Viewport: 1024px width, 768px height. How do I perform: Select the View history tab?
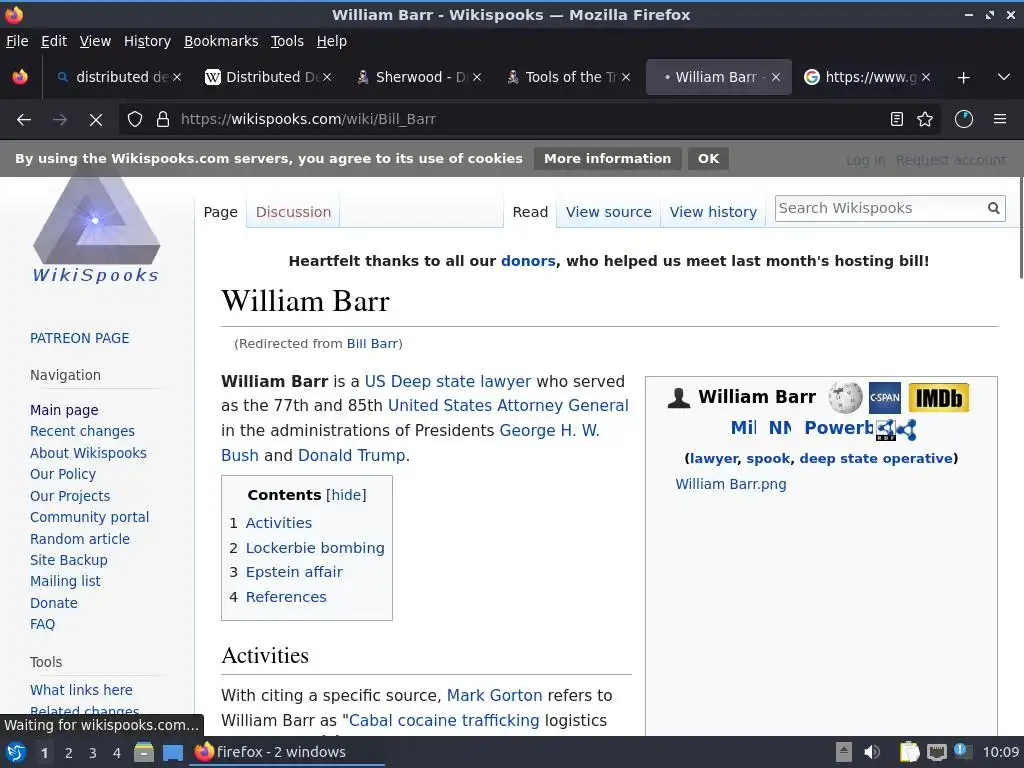pyautogui.click(x=713, y=212)
